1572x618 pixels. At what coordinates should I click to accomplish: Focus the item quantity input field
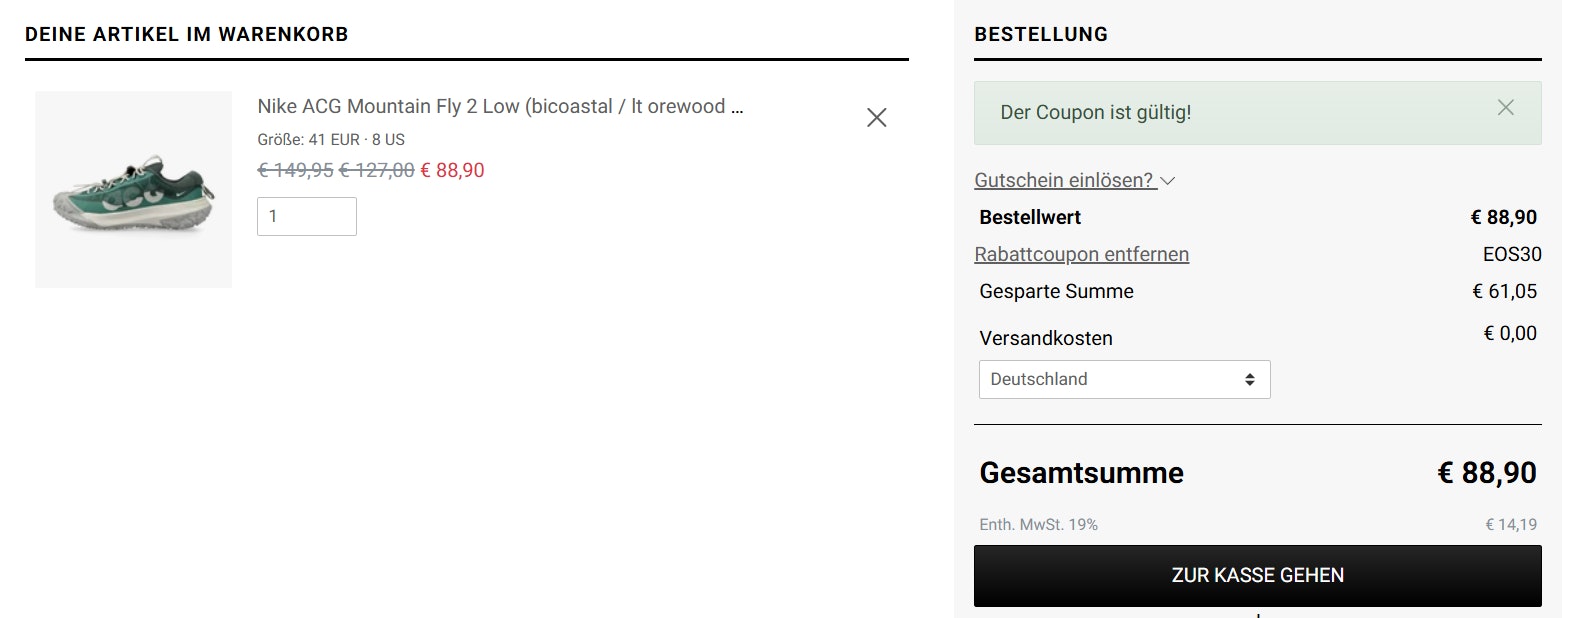point(306,217)
